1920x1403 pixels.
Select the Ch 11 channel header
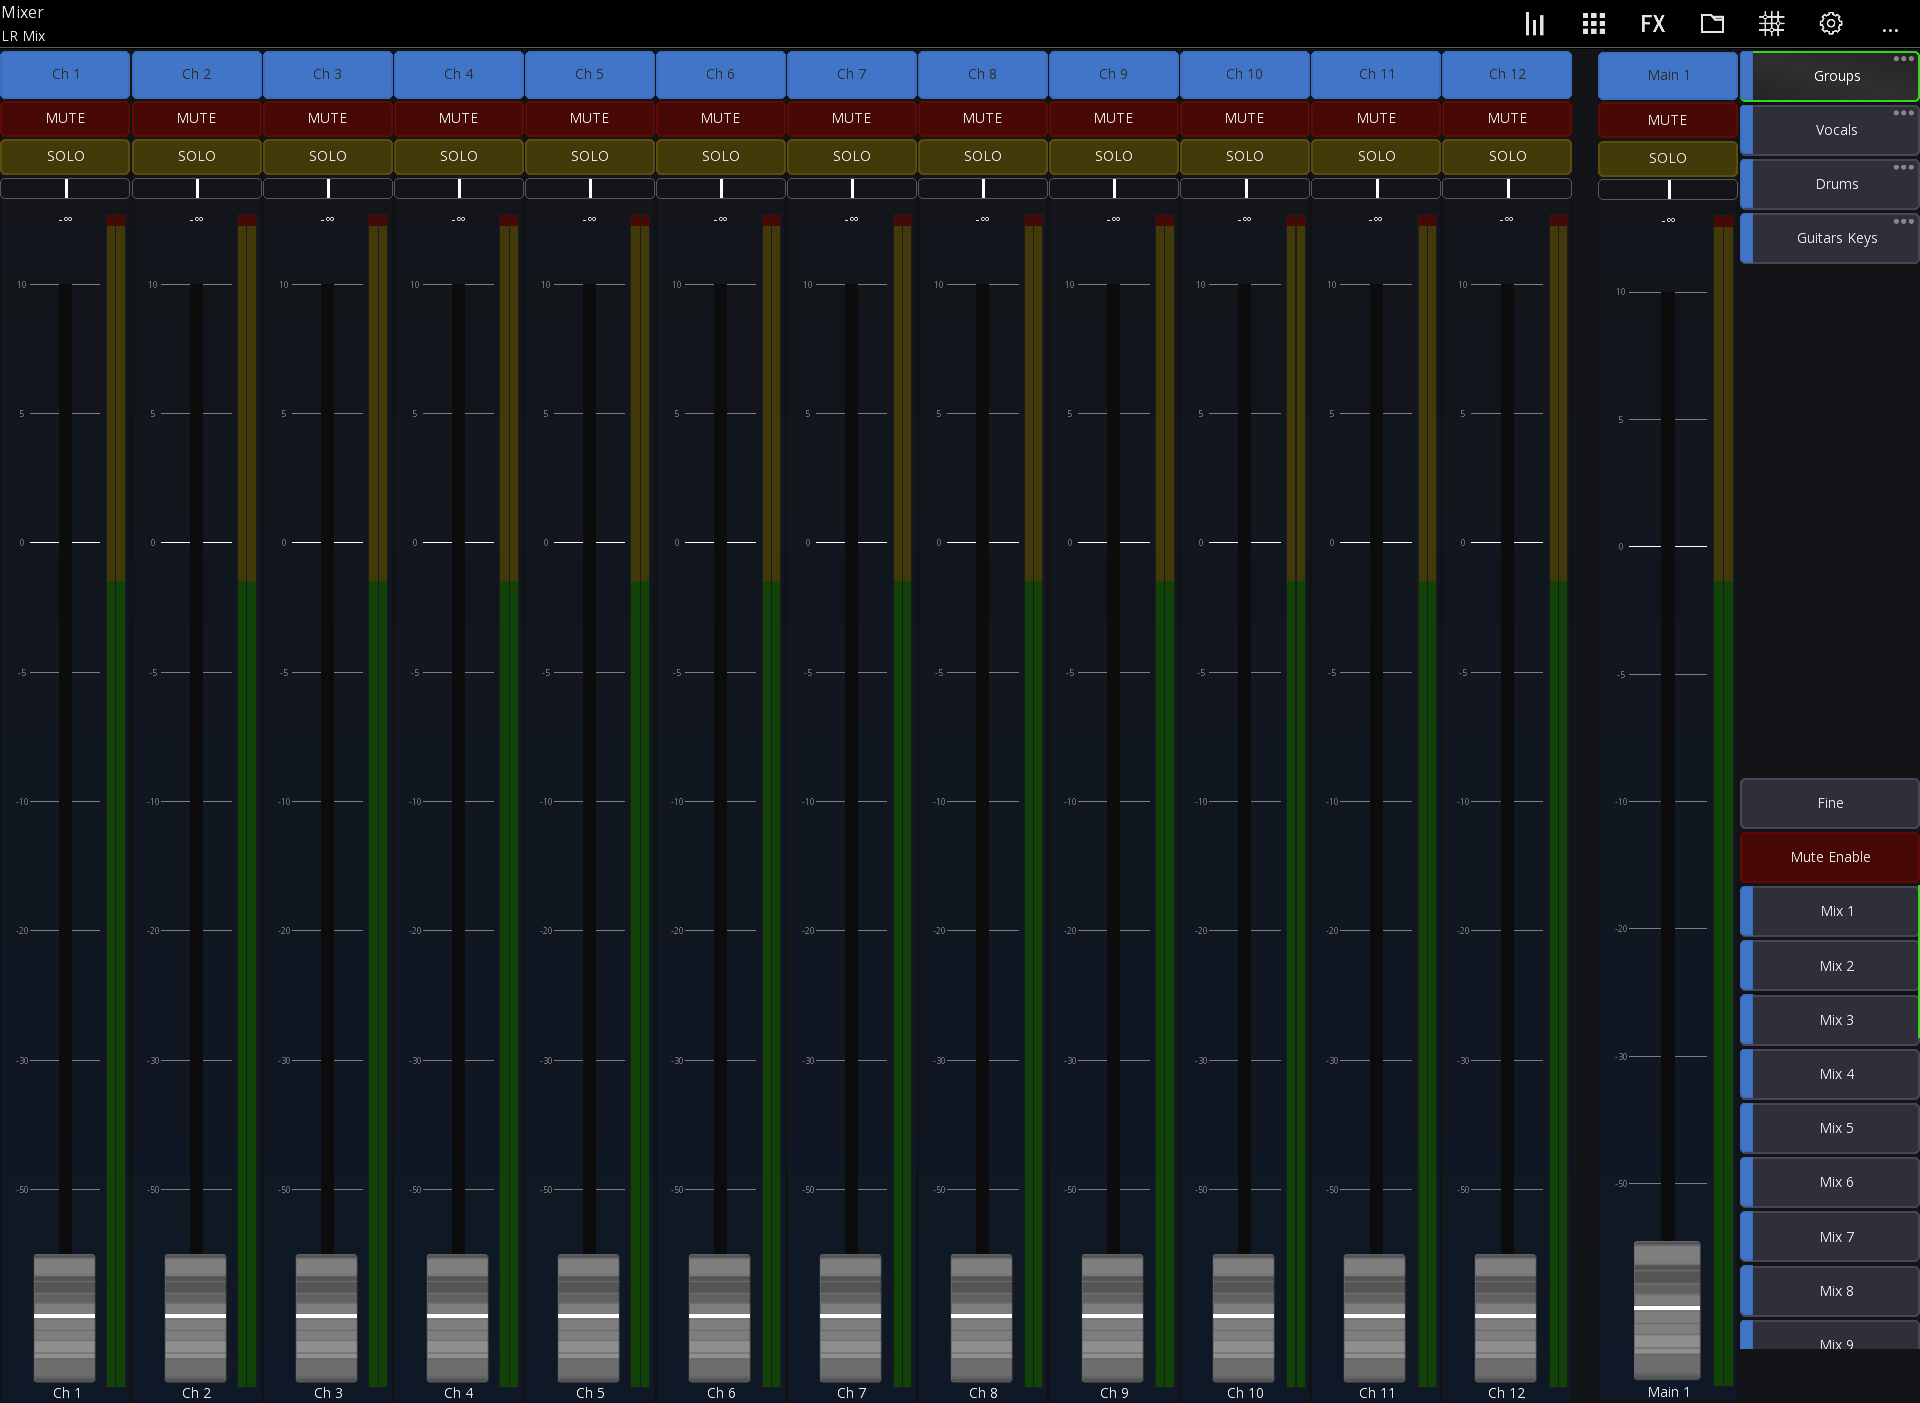pyautogui.click(x=1376, y=74)
